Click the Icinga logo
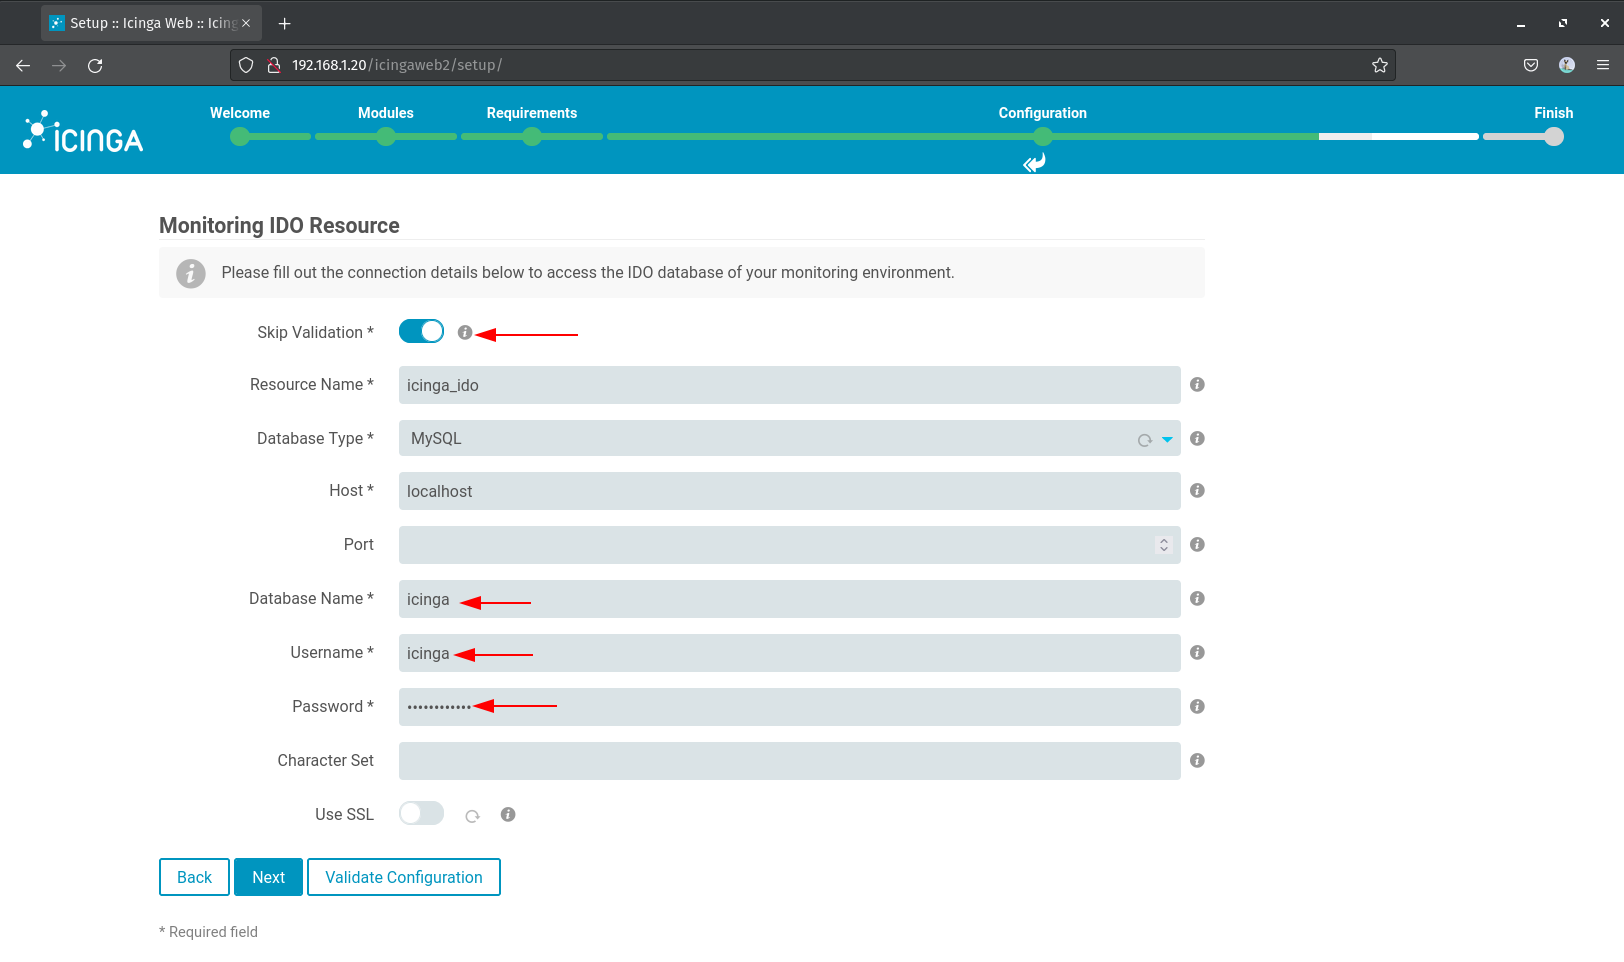 [x=83, y=131]
